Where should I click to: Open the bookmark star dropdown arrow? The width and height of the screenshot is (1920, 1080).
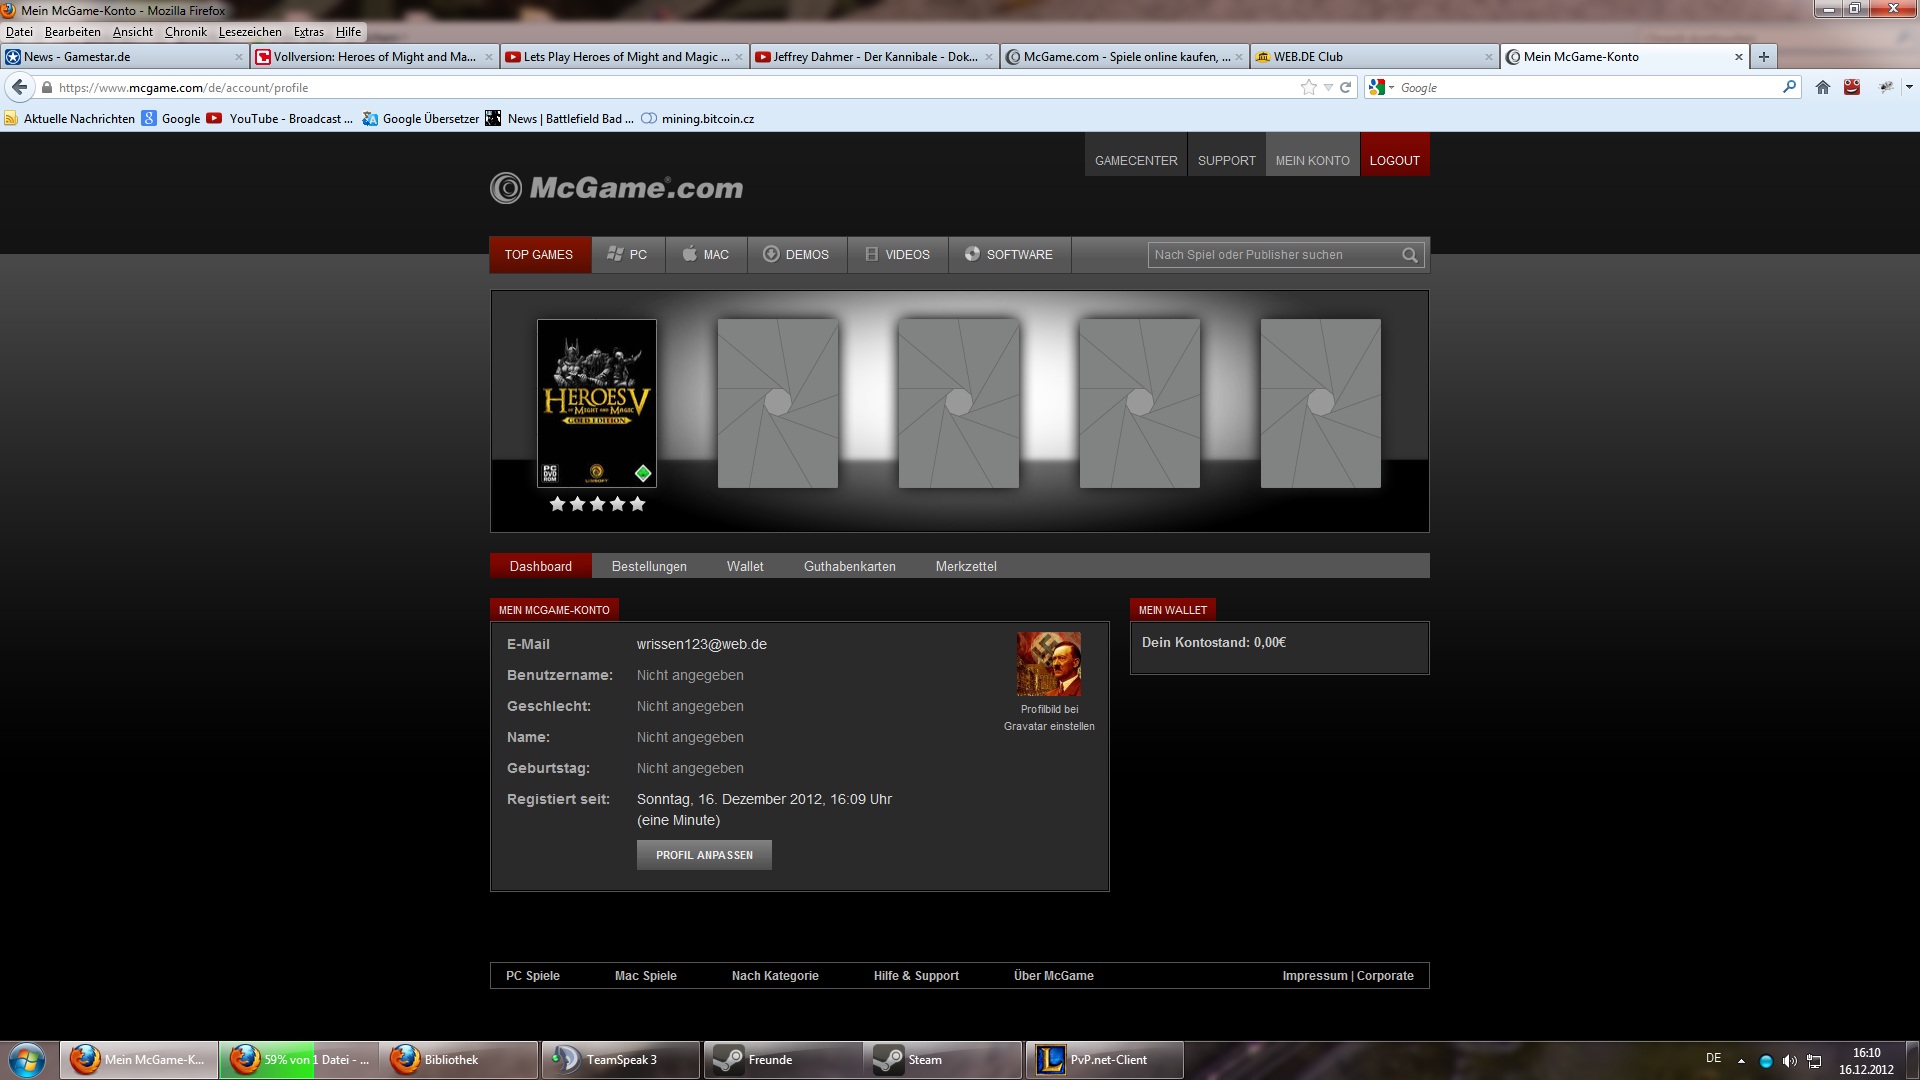[x=1328, y=88]
